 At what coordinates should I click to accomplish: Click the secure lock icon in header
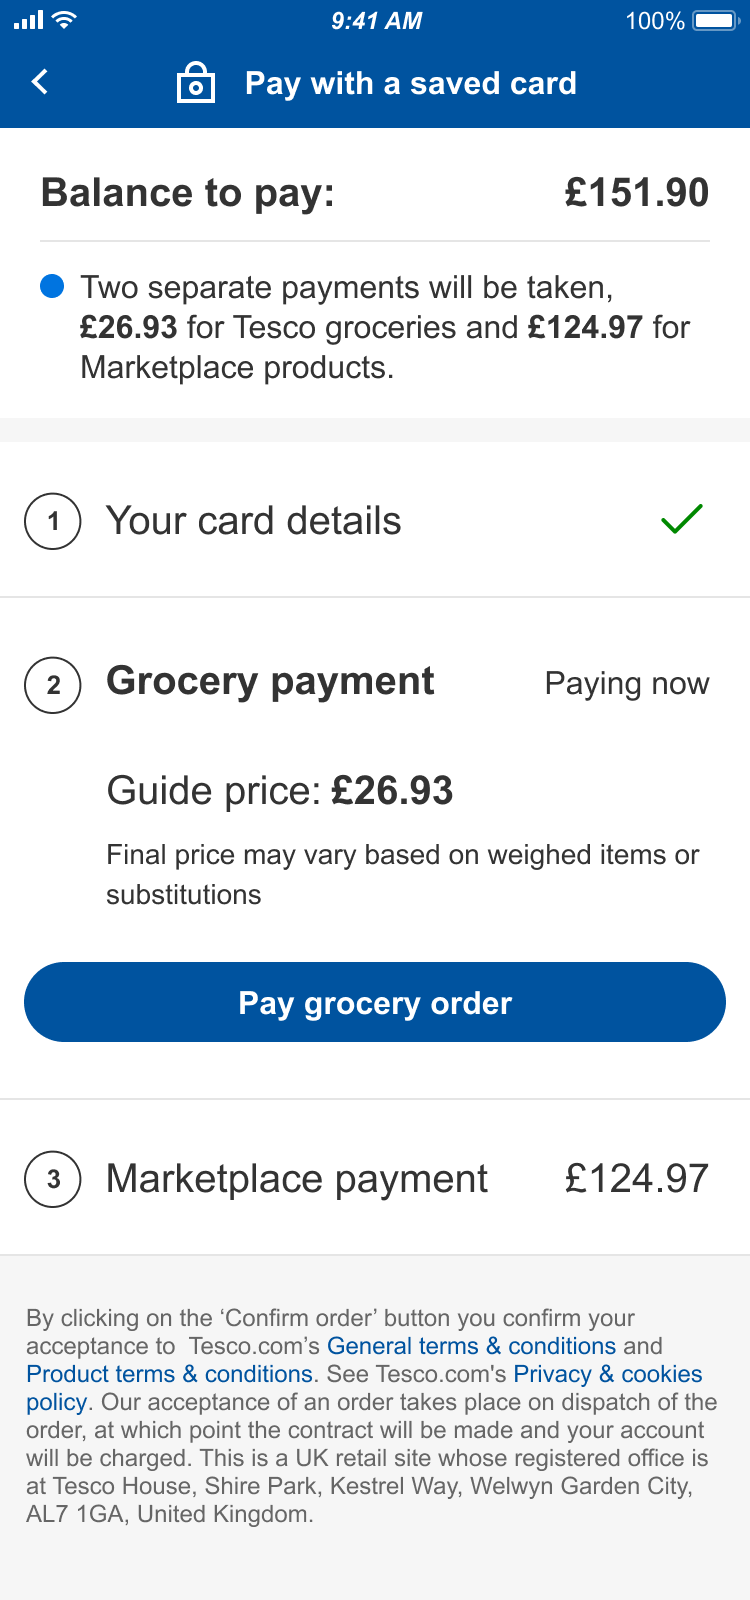click(196, 83)
